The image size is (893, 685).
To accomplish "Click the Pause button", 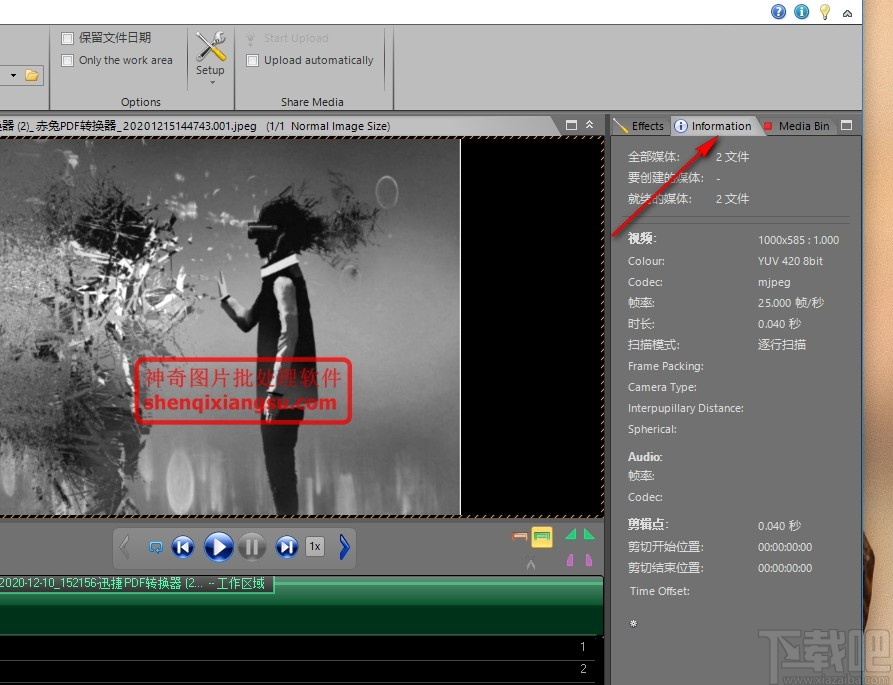I will point(252,547).
